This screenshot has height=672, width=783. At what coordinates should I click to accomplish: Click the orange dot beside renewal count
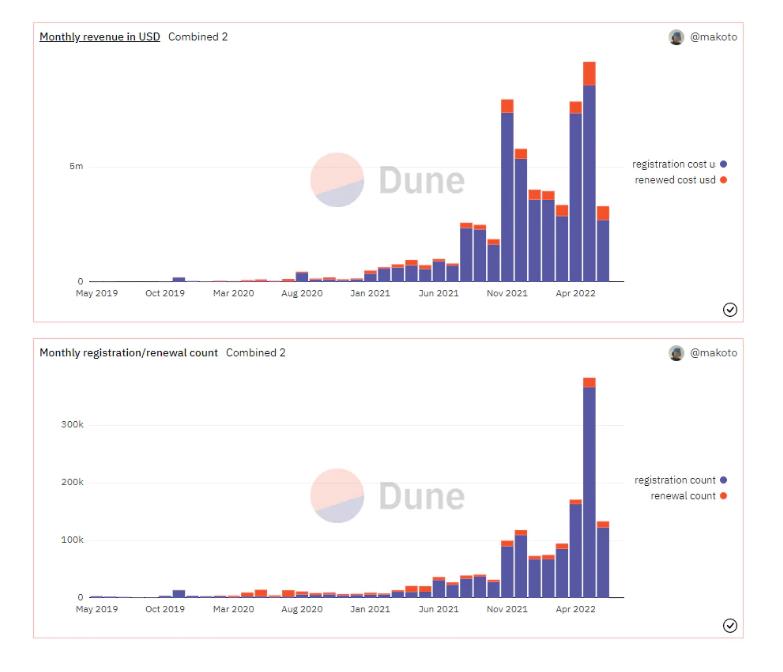click(x=723, y=496)
